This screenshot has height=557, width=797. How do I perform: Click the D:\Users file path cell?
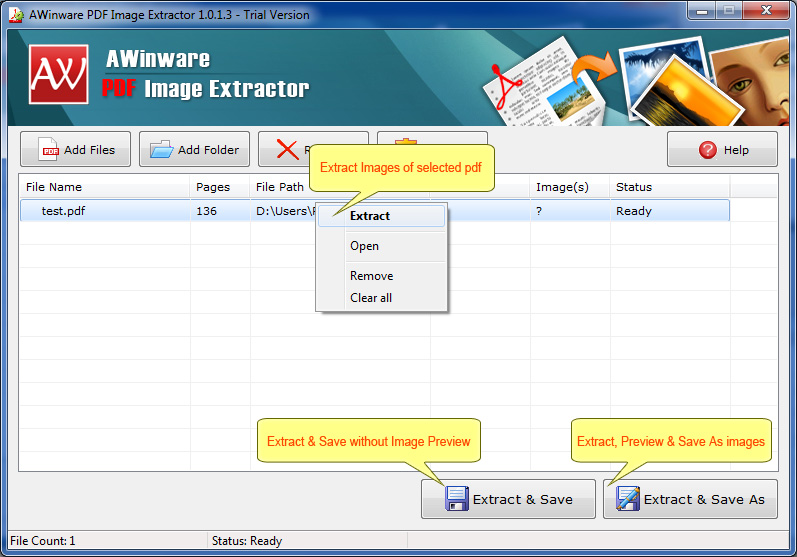(285, 211)
